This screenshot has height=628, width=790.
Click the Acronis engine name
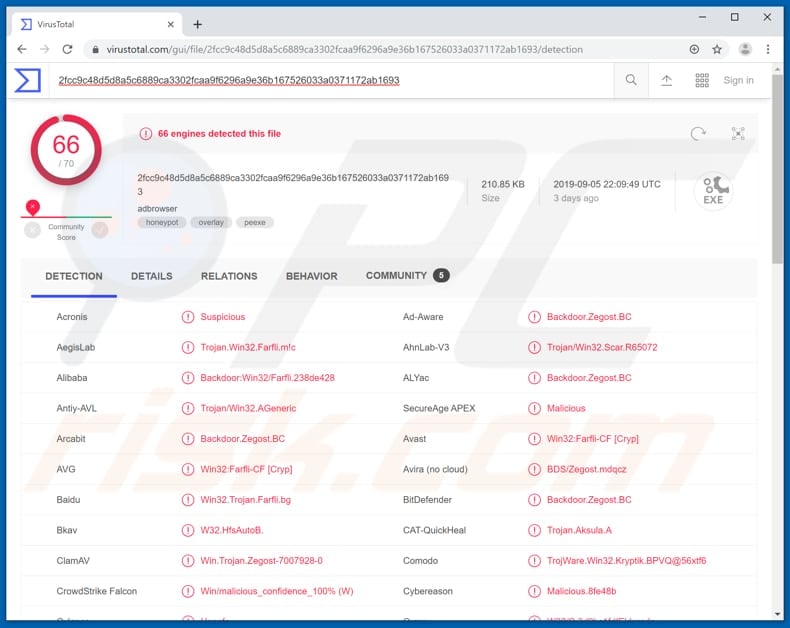[72, 317]
